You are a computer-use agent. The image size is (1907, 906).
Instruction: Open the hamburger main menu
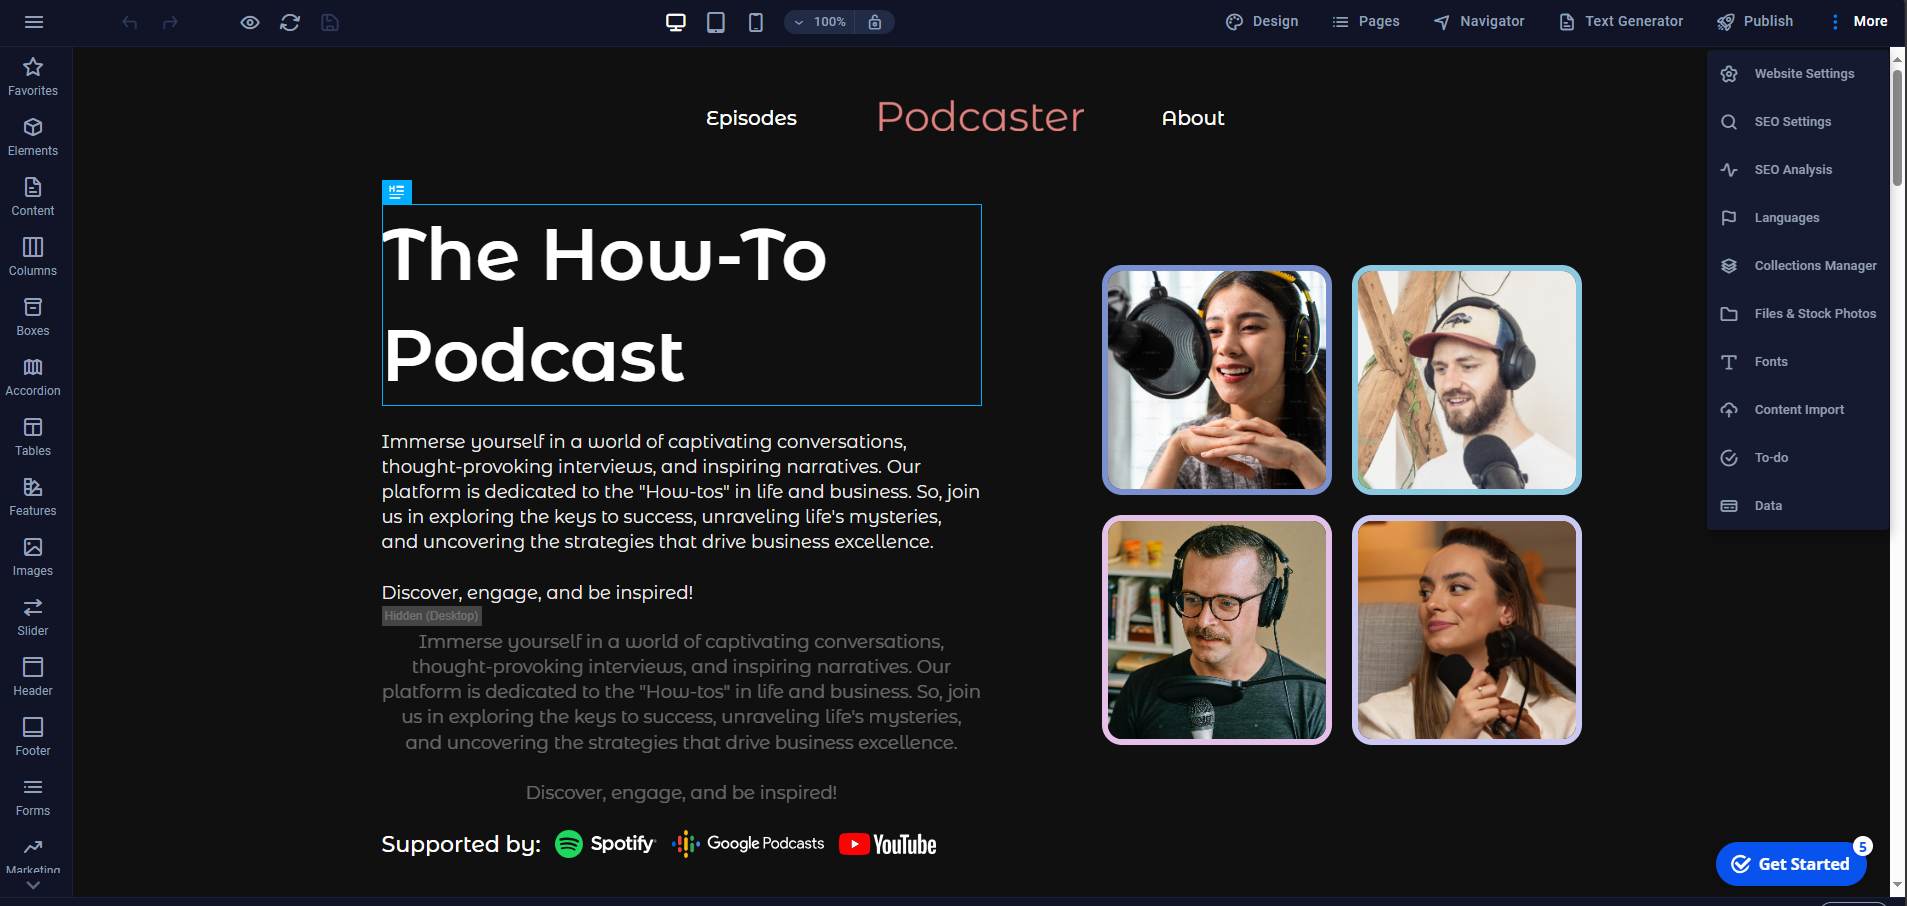coord(34,22)
